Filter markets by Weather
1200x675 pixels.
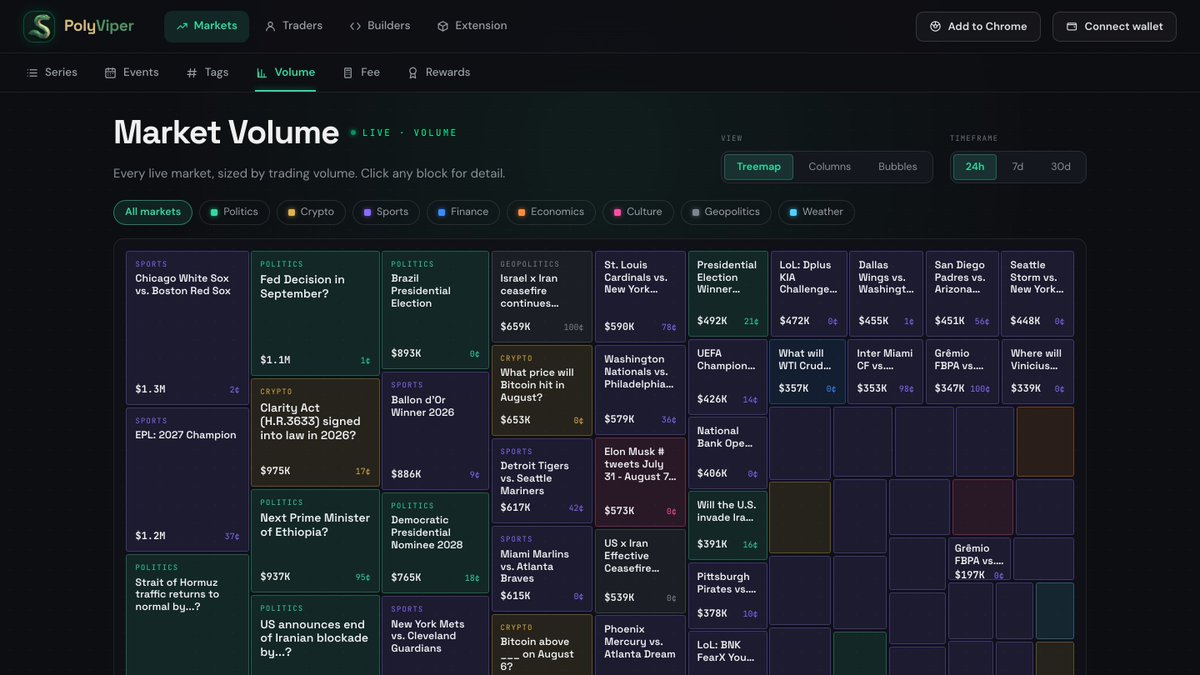(x=816, y=212)
